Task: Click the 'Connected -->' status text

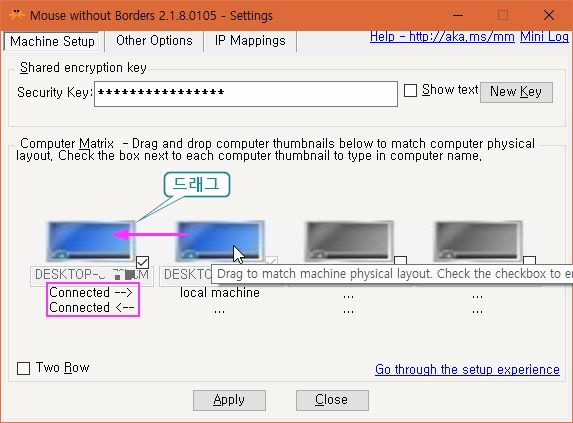Action: click(x=91, y=292)
